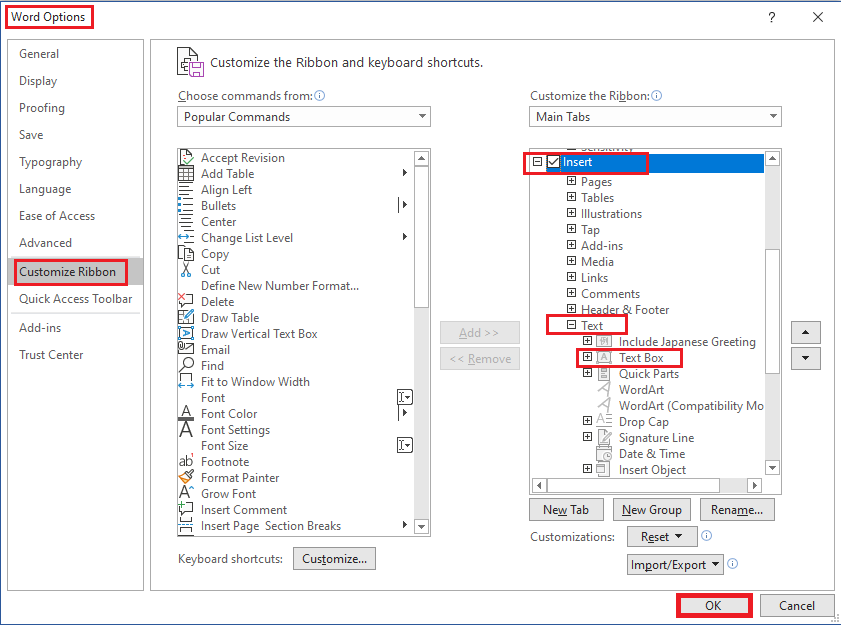Expand the Tables group

point(571,197)
